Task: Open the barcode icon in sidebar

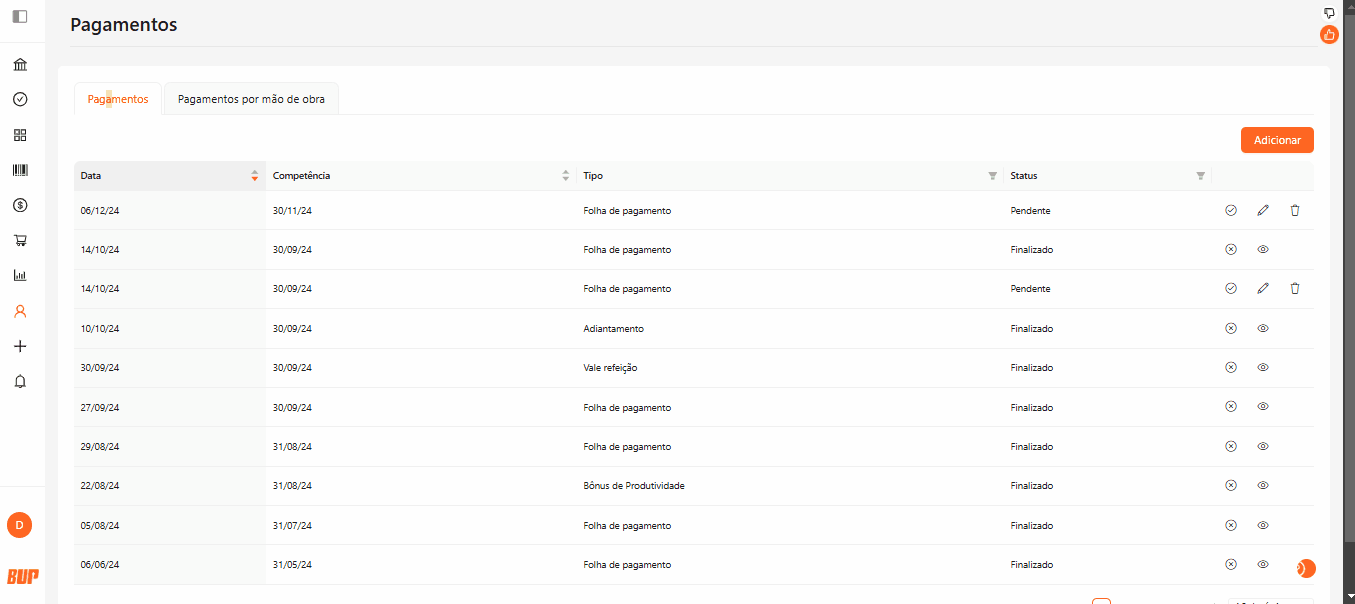Action: [20, 170]
